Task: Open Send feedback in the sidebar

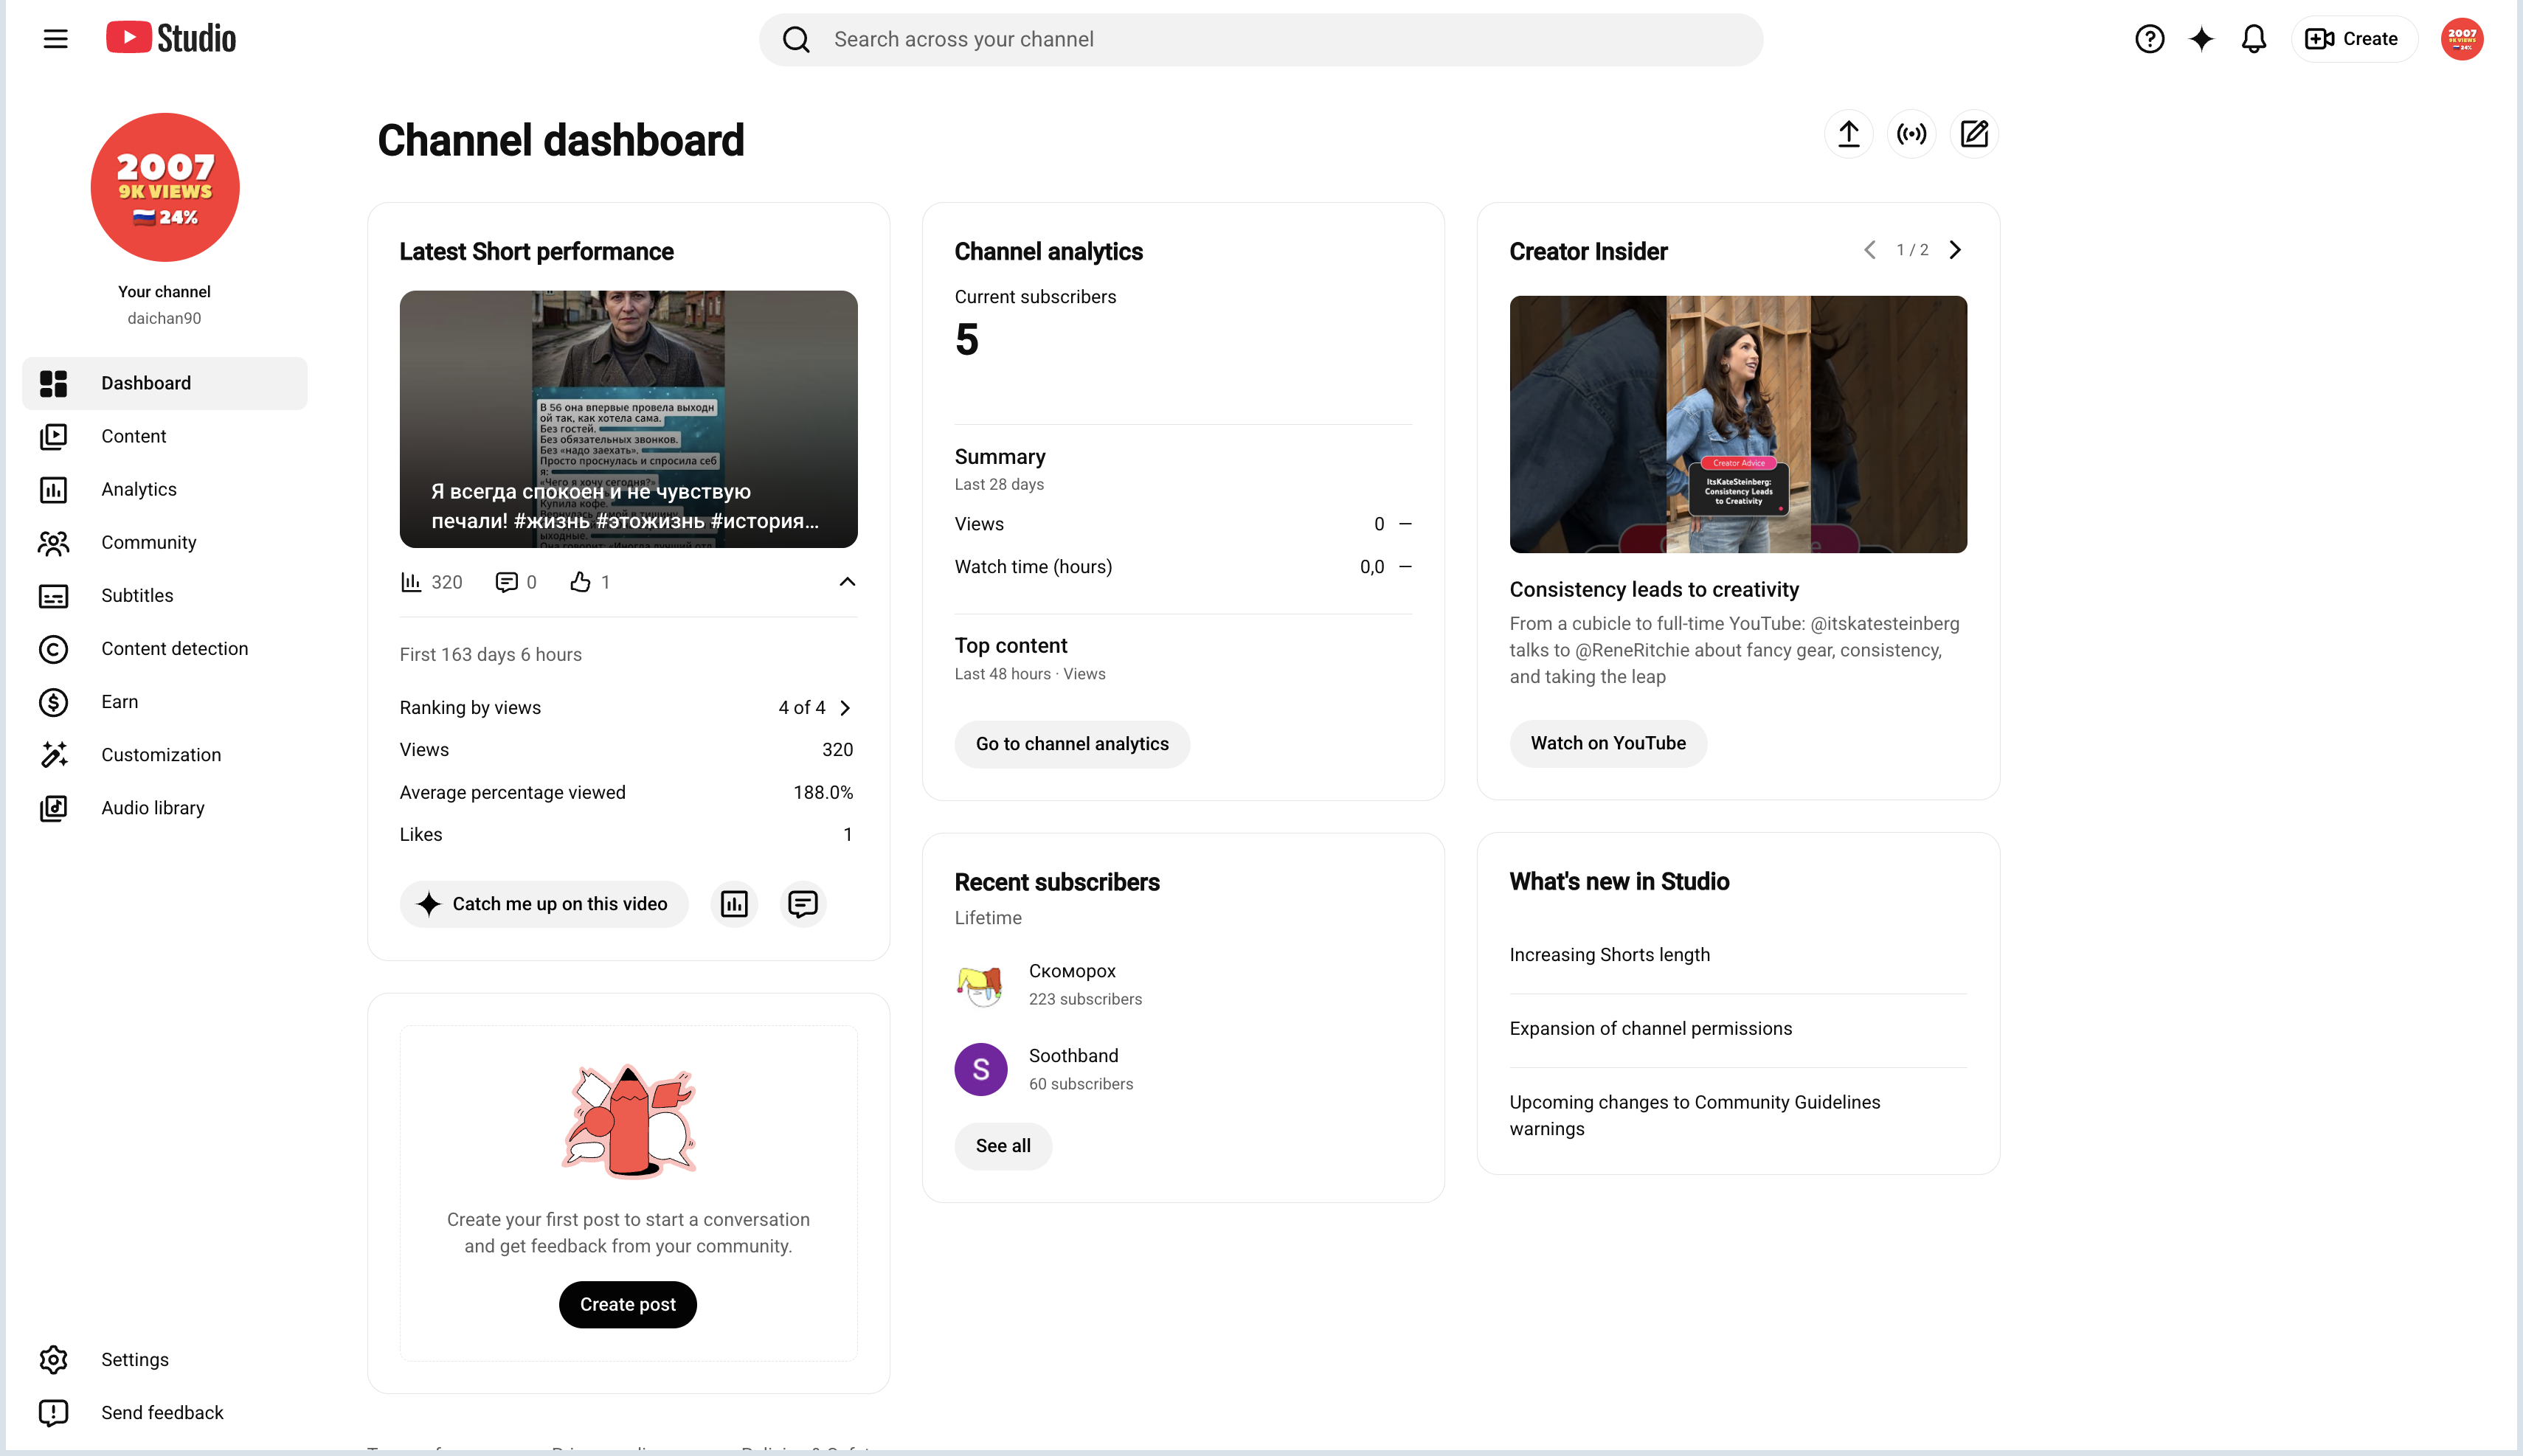Action: (165, 1412)
